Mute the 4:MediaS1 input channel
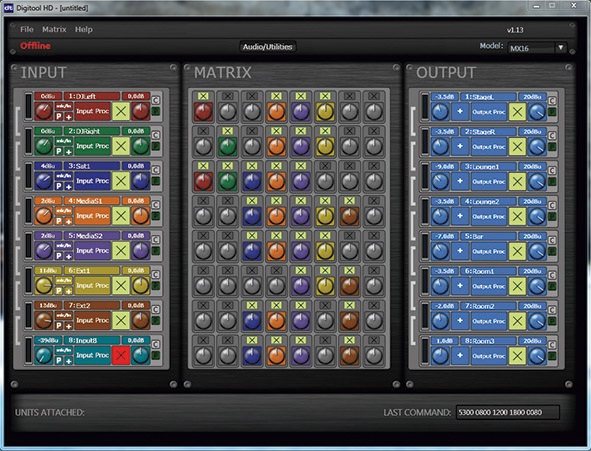The width and height of the screenshot is (591, 451). coord(121,216)
